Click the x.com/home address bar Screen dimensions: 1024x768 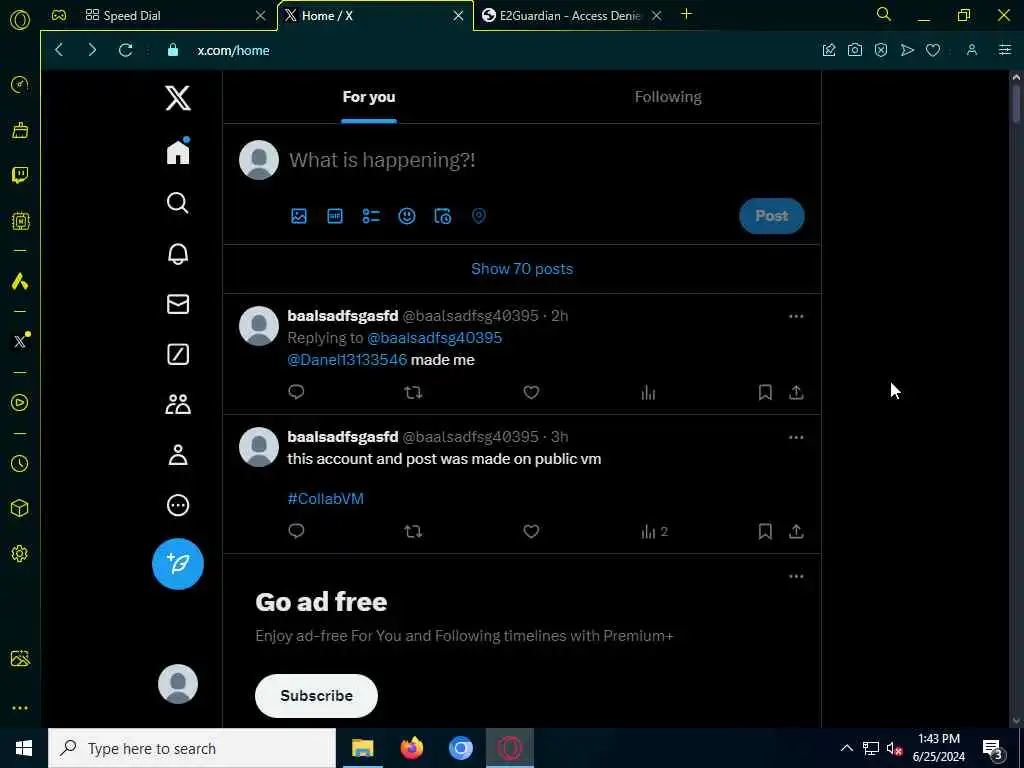coord(233,50)
